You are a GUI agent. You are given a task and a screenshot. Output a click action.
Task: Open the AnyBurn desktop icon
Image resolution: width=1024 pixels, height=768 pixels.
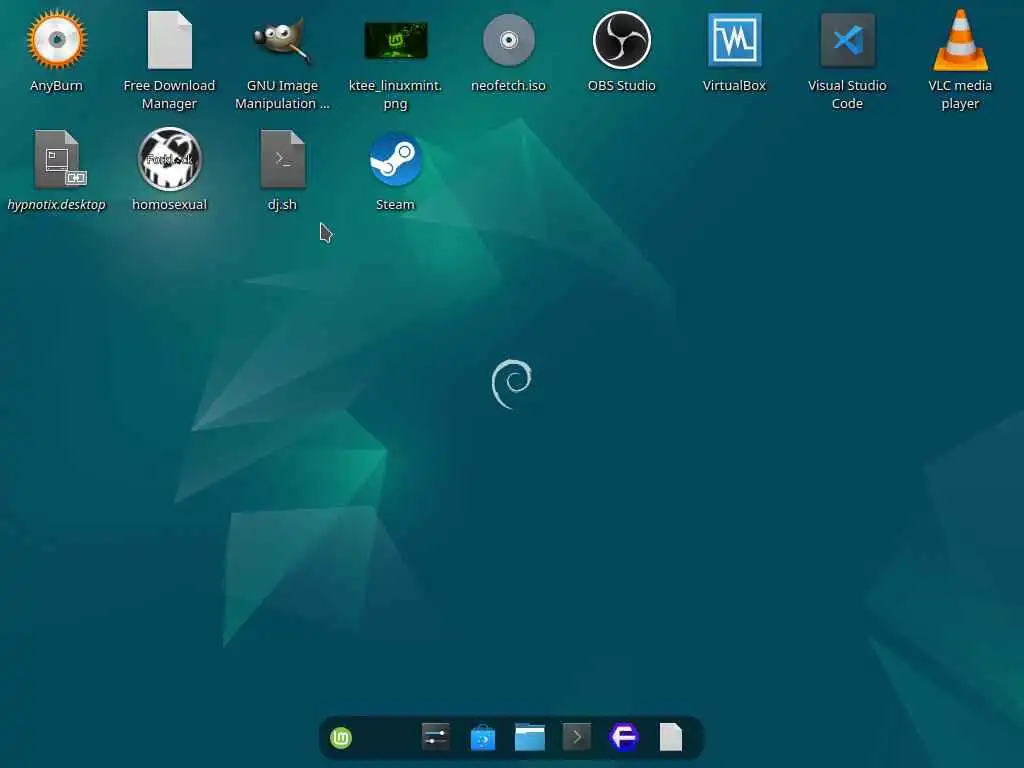(x=57, y=40)
